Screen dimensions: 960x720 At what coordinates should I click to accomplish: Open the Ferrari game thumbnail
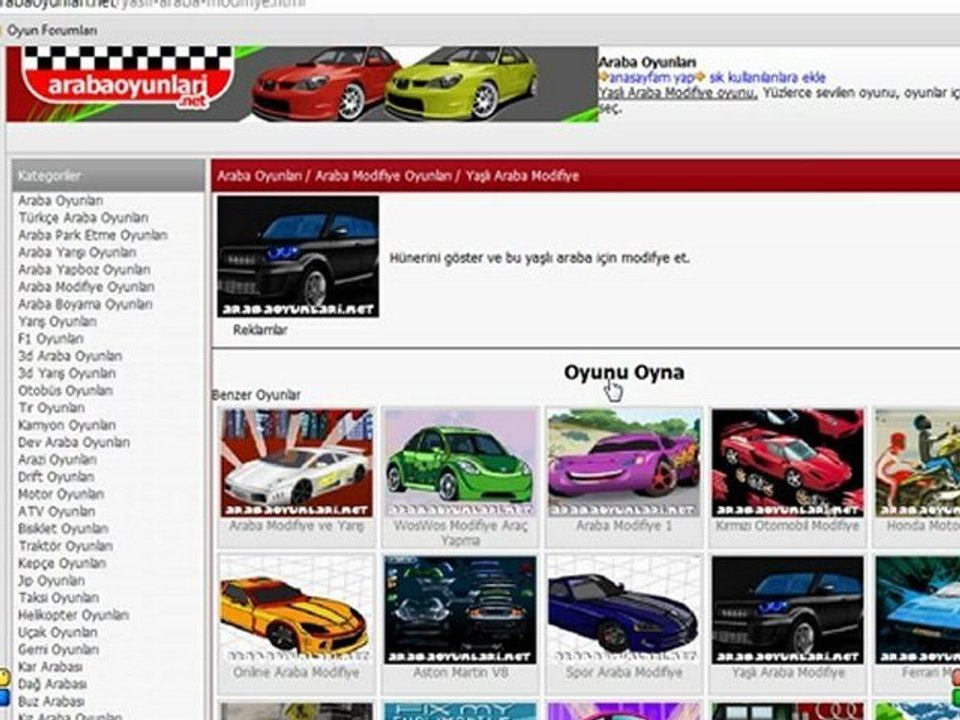[917, 610]
